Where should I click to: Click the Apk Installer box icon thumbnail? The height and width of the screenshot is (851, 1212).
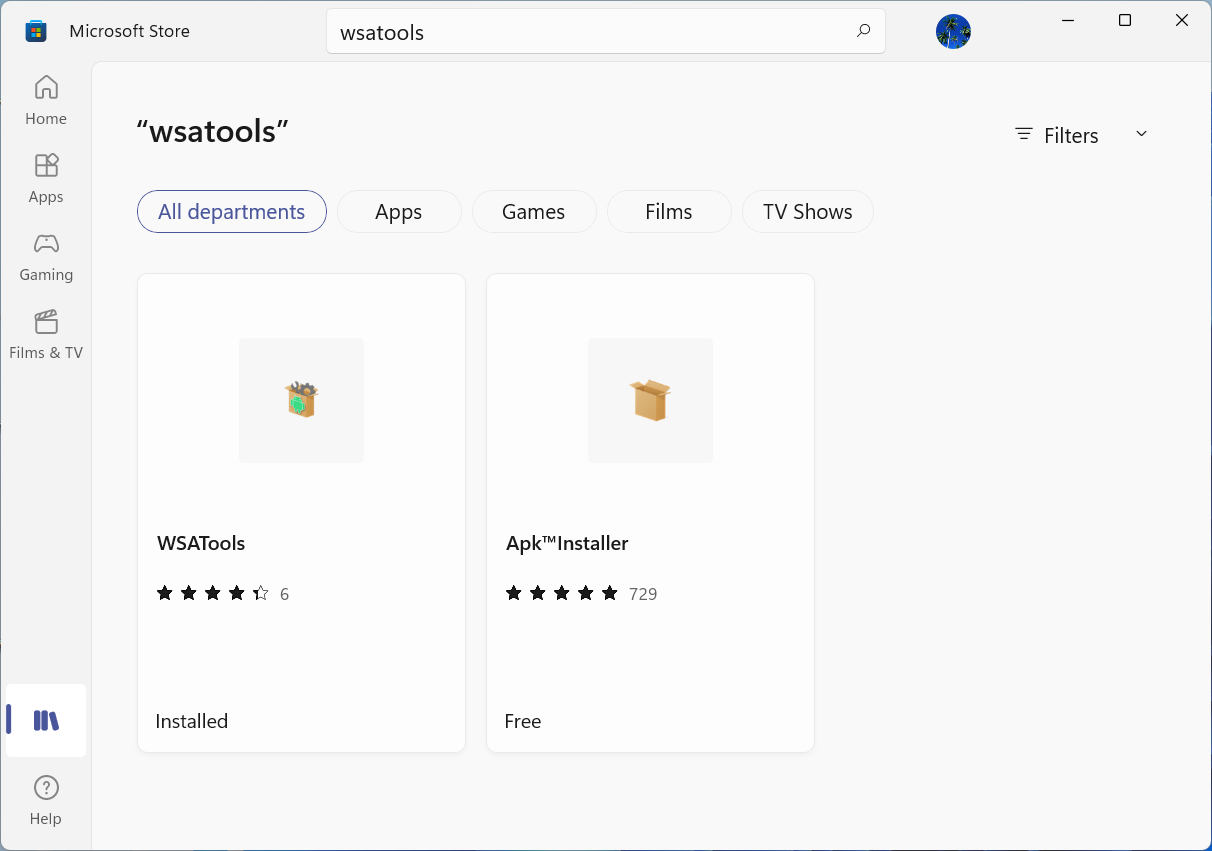[650, 400]
